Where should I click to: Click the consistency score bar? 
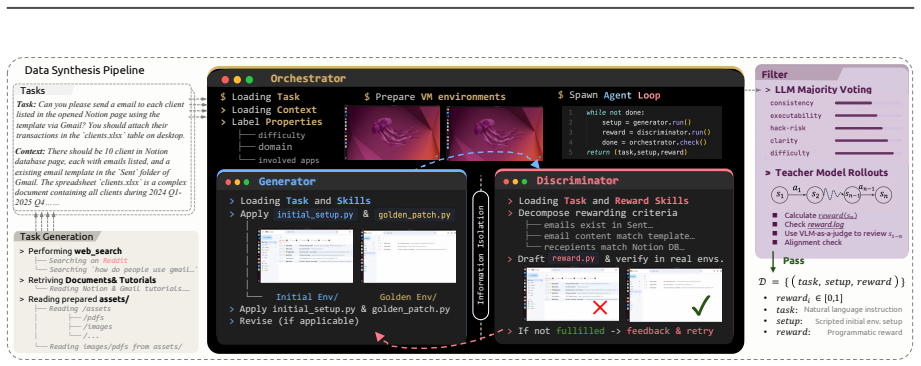point(868,103)
